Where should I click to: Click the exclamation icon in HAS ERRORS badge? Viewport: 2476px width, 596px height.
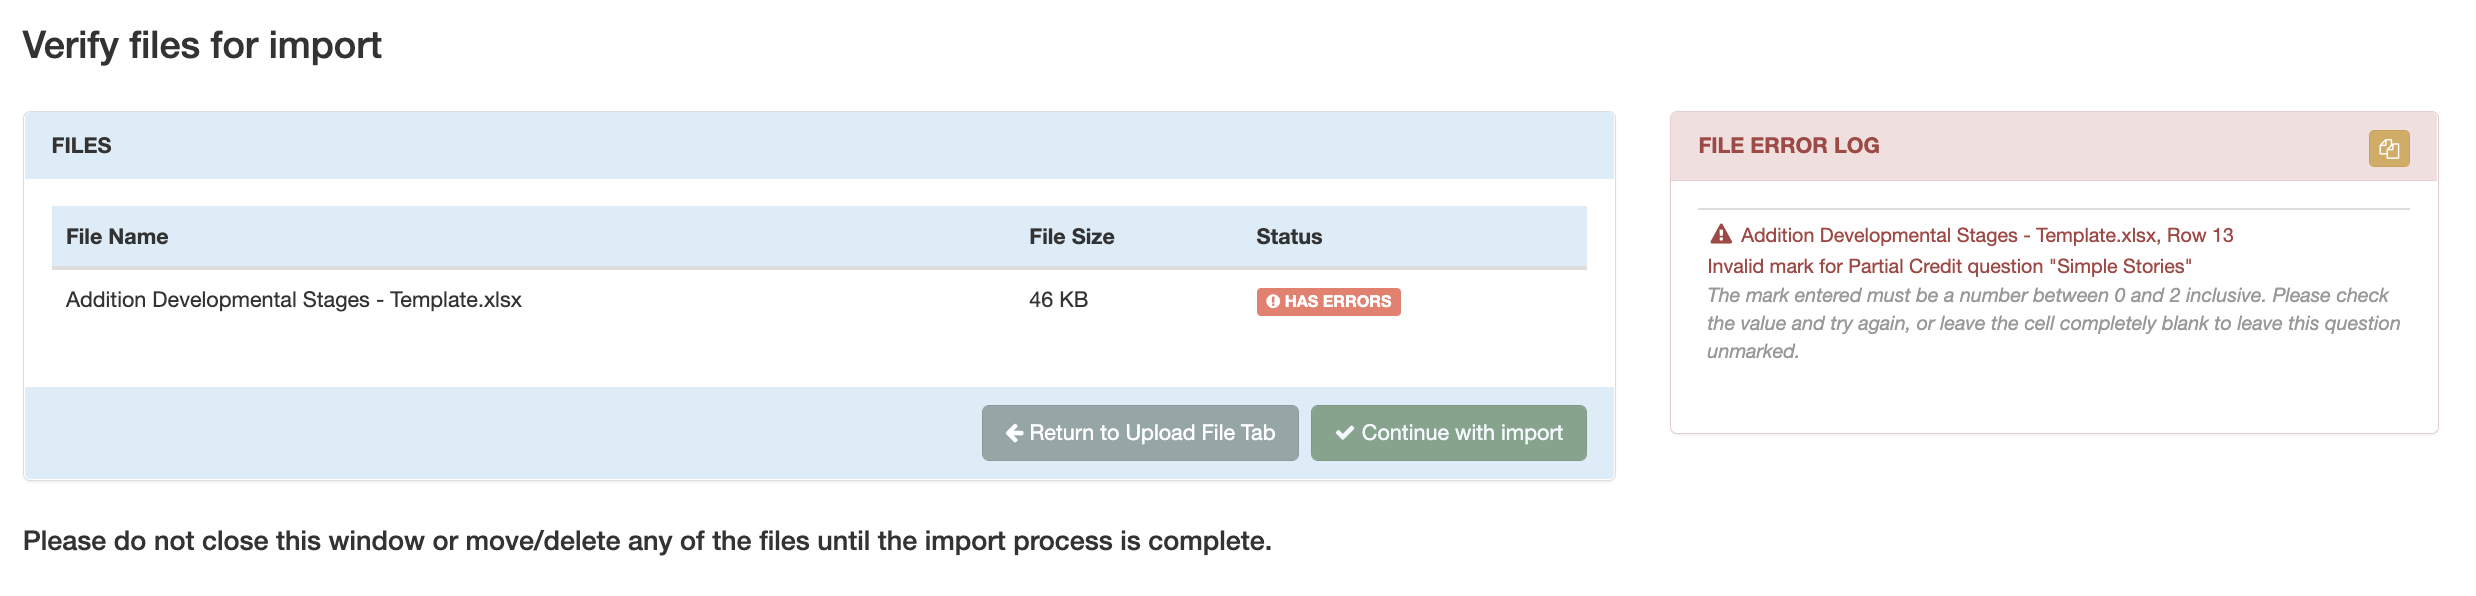tap(1272, 302)
